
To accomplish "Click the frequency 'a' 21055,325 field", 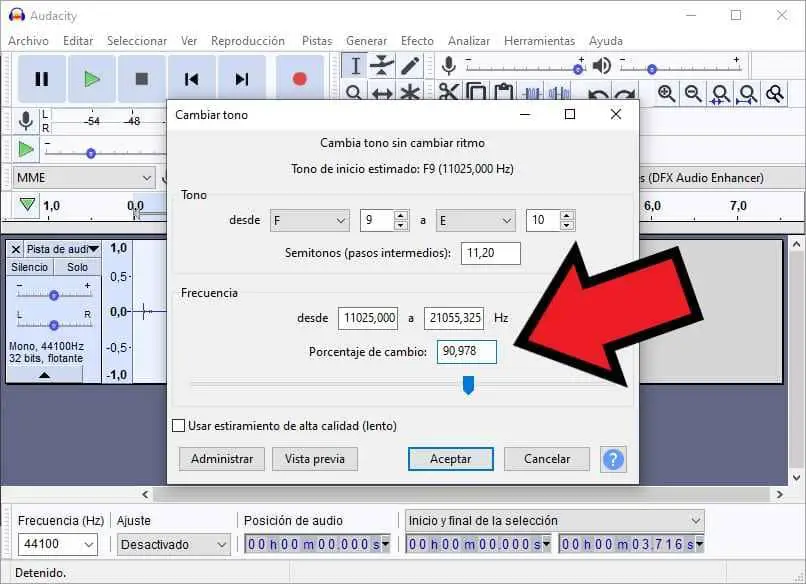I will (x=454, y=318).
